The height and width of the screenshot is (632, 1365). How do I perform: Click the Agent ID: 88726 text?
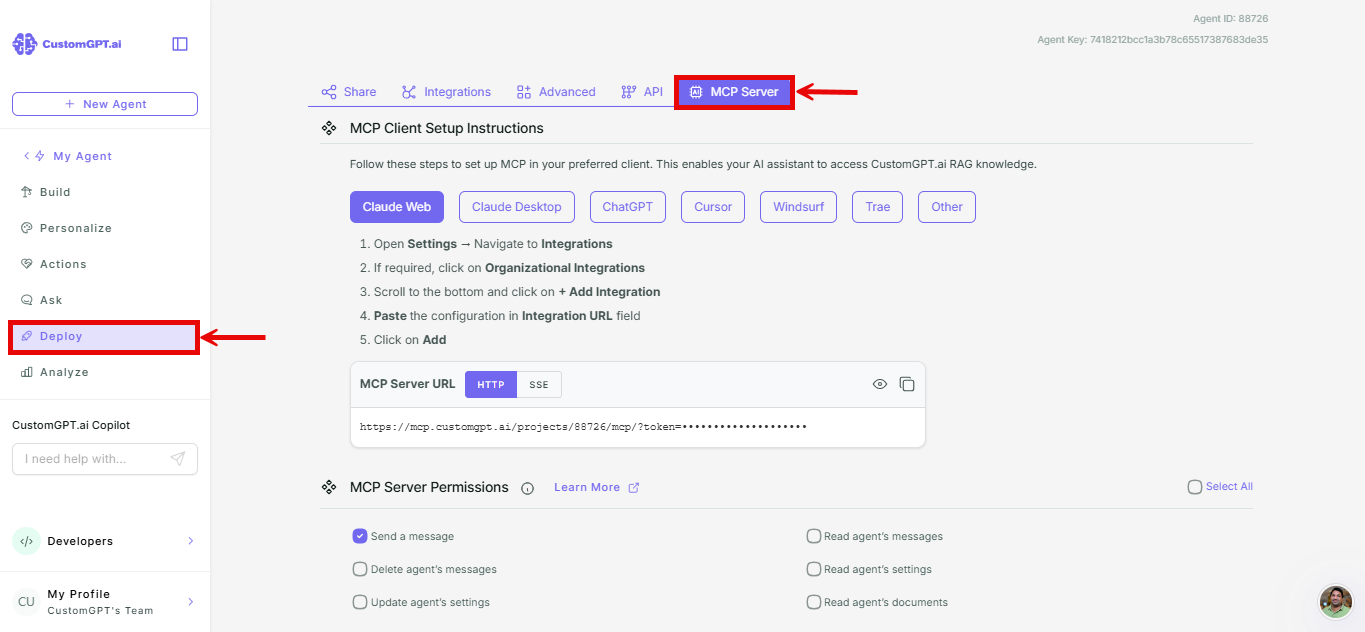(1231, 19)
